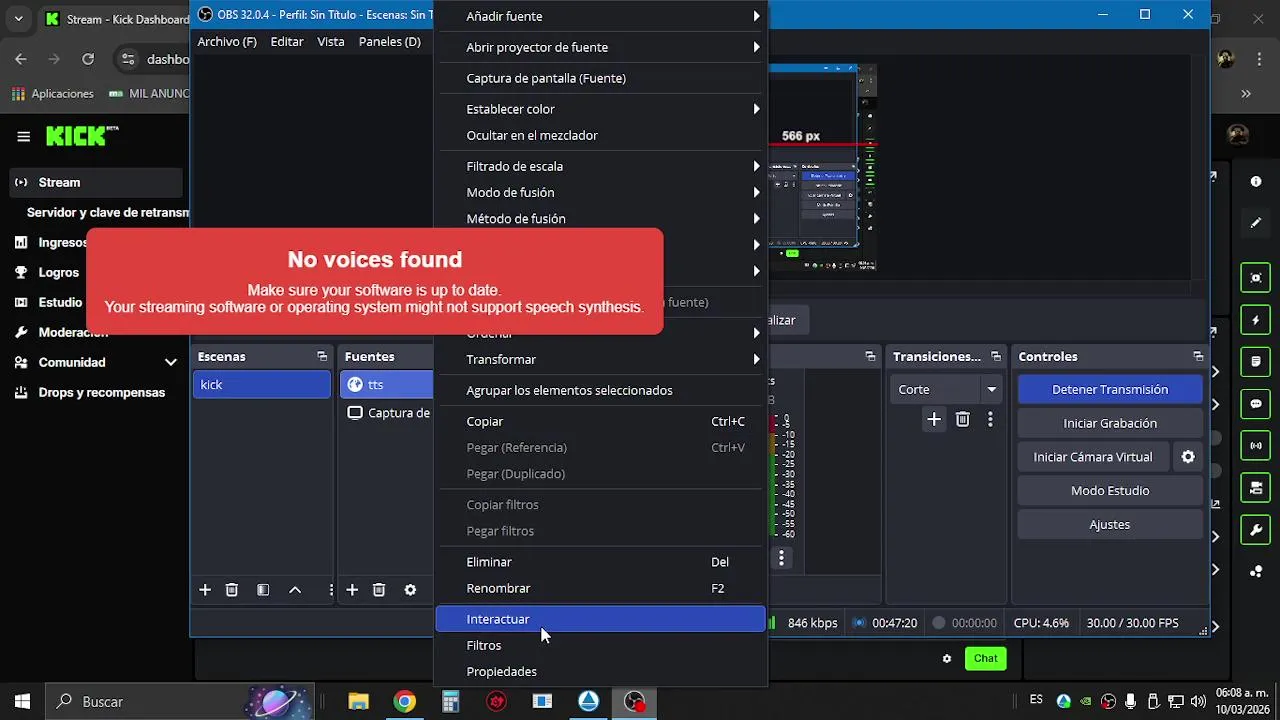Open Archivo (F) menu in OBS
Viewport: 1280px width, 720px height.
pos(227,41)
